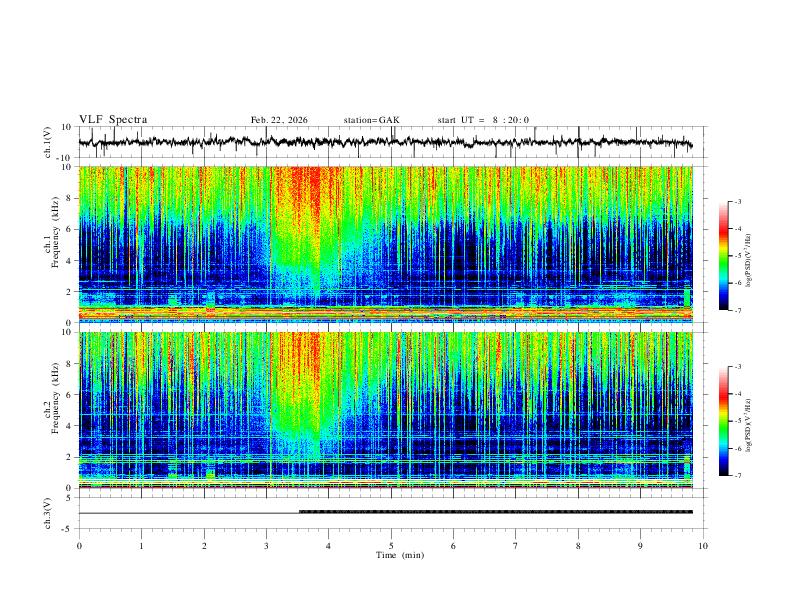Click the "station=GAK" header label
Screen dimensions: 792x612
pos(371,120)
